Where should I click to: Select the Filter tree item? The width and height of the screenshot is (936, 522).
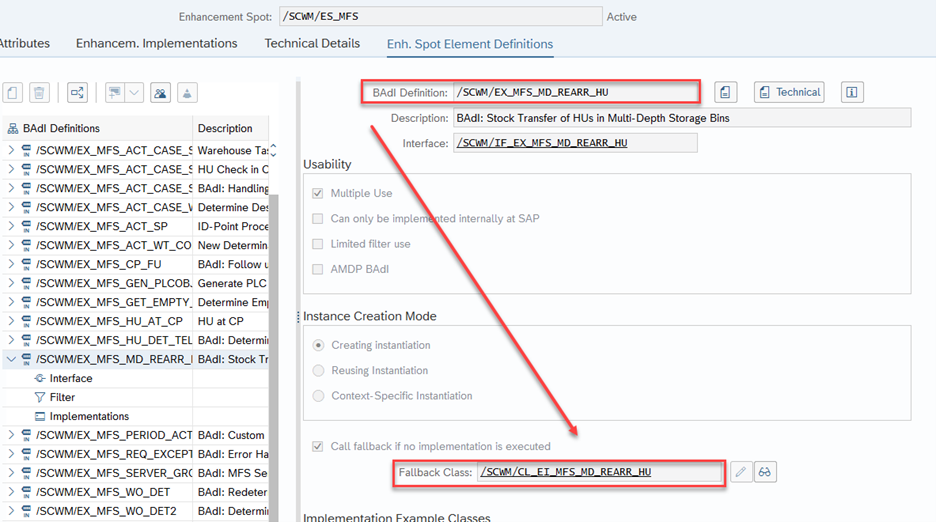click(62, 397)
